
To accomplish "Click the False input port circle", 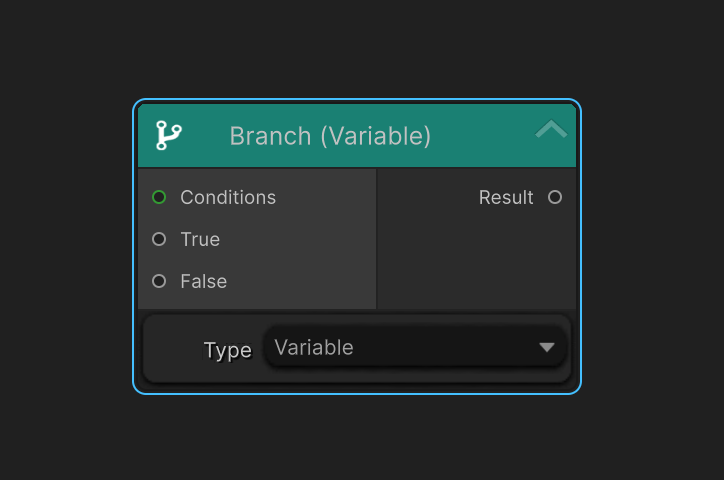I will [x=159, y=281].
